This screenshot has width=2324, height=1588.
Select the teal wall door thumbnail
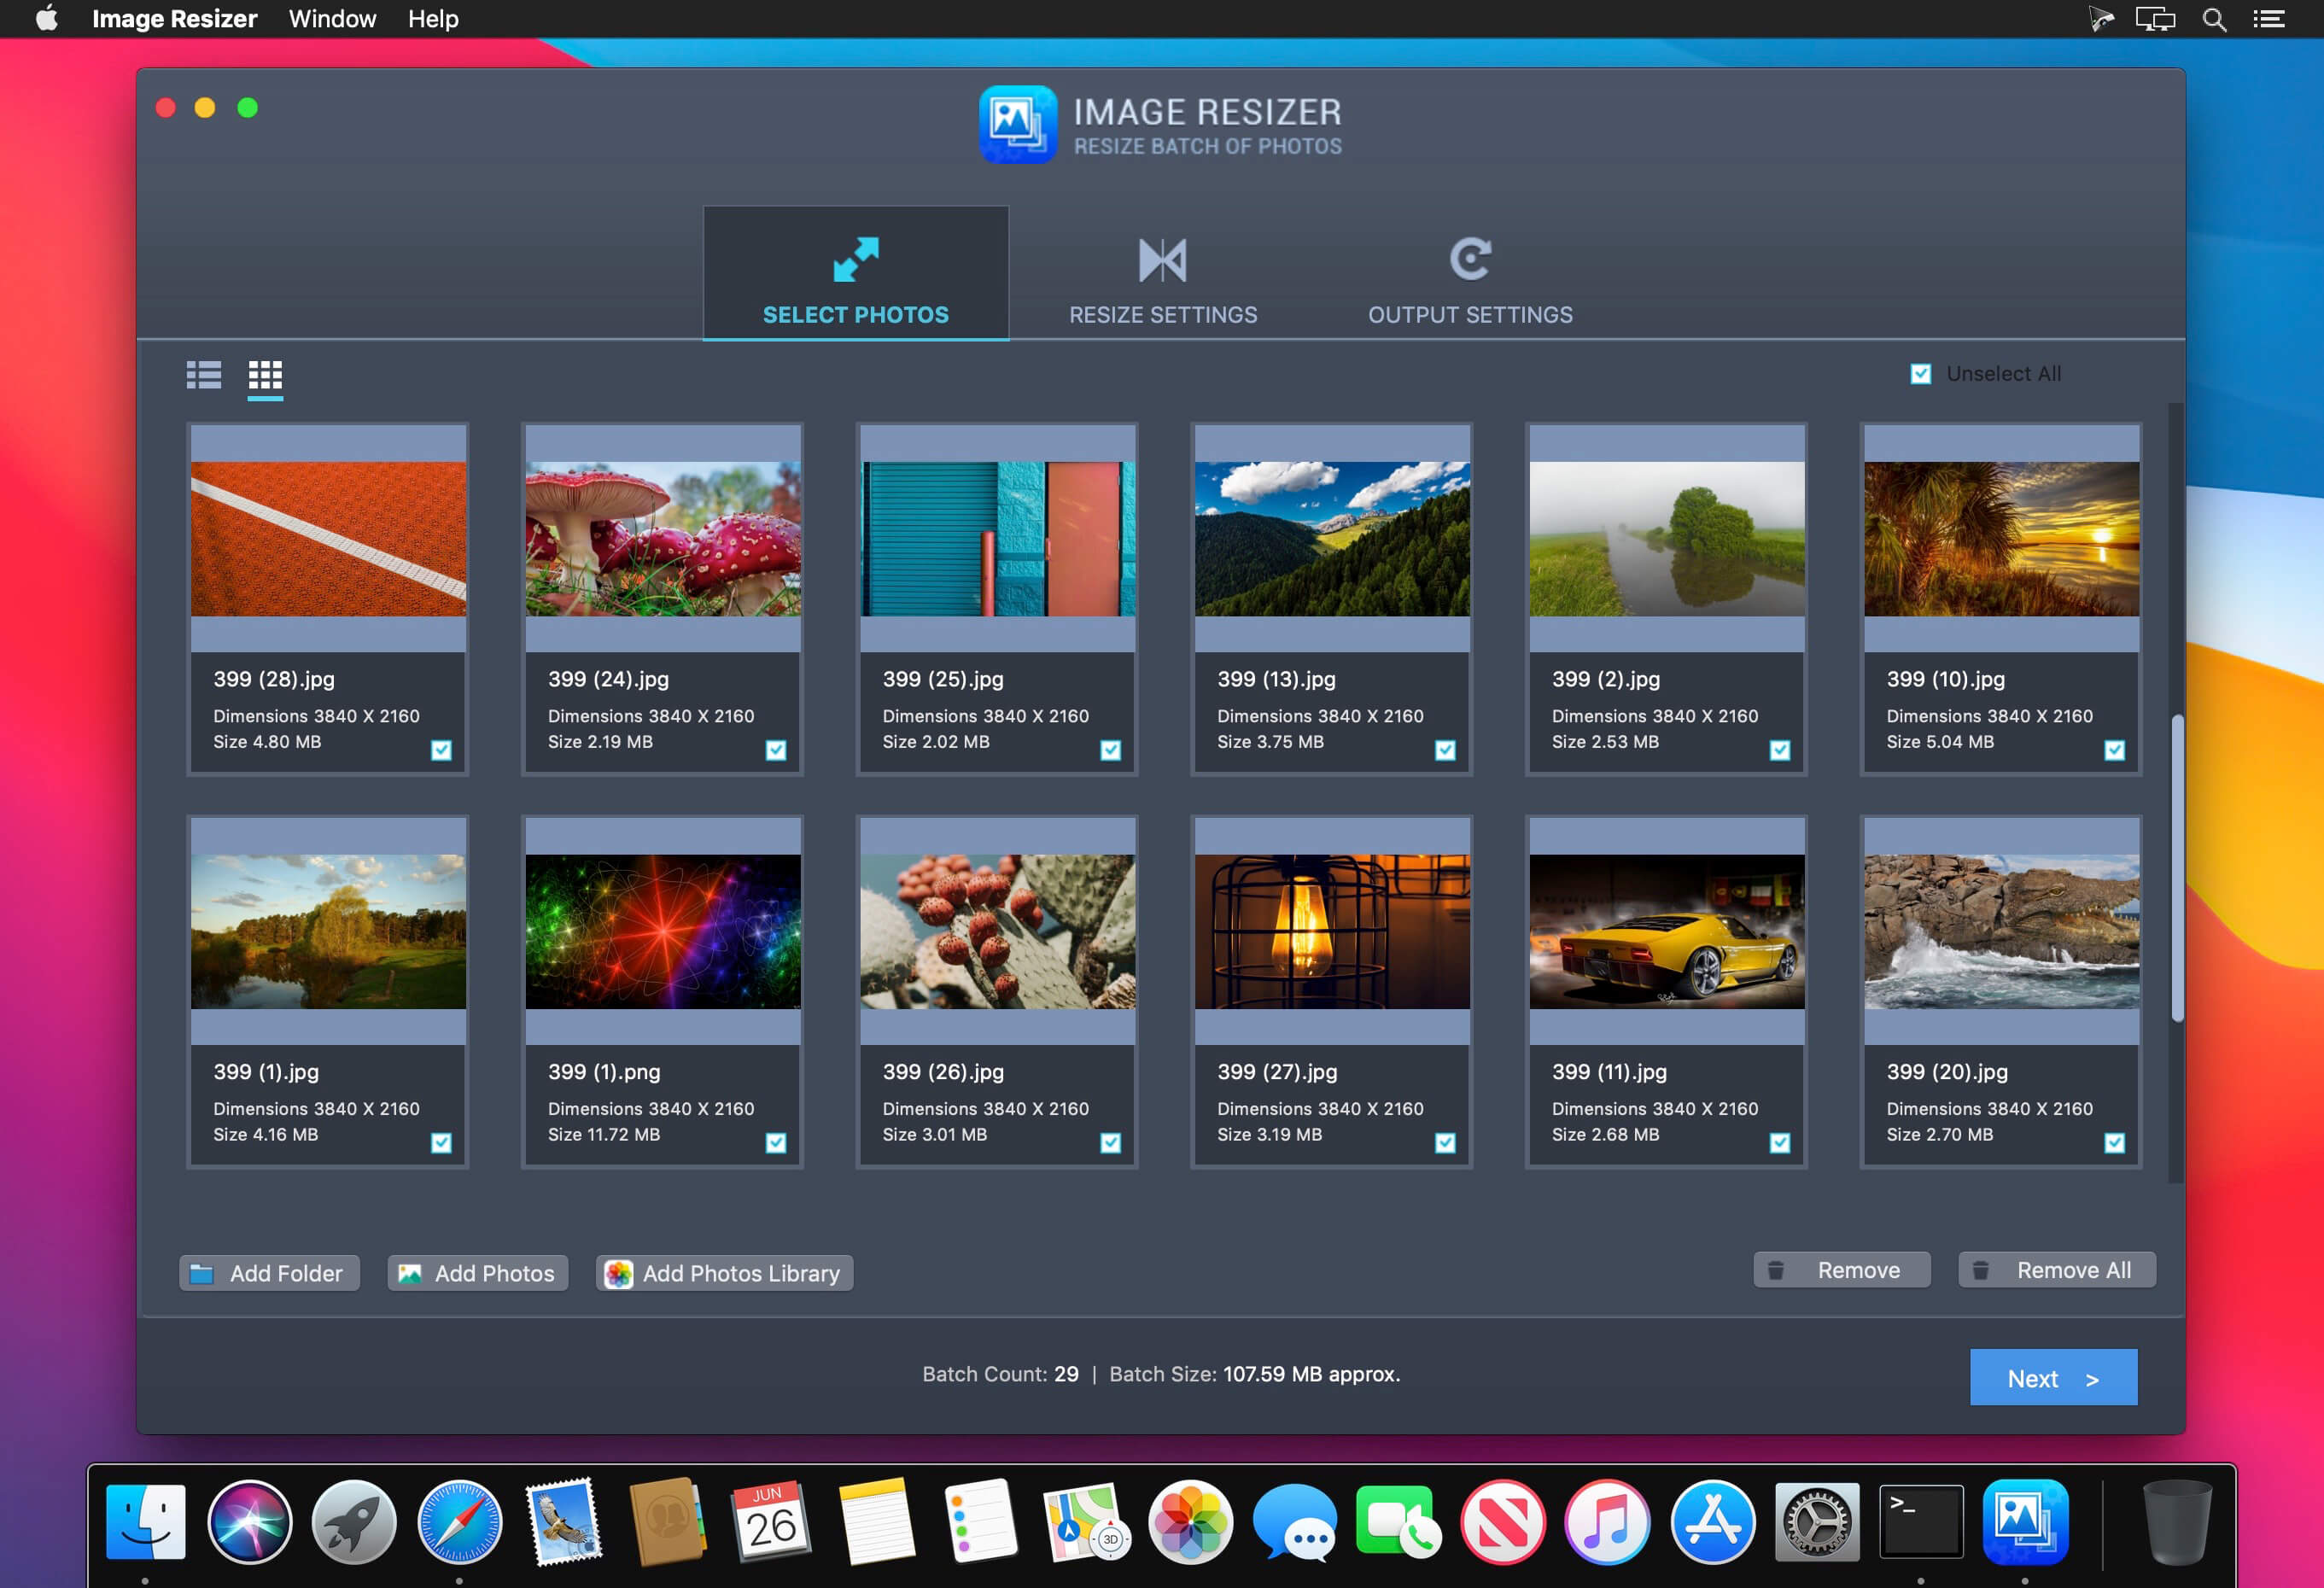(998, 539)
